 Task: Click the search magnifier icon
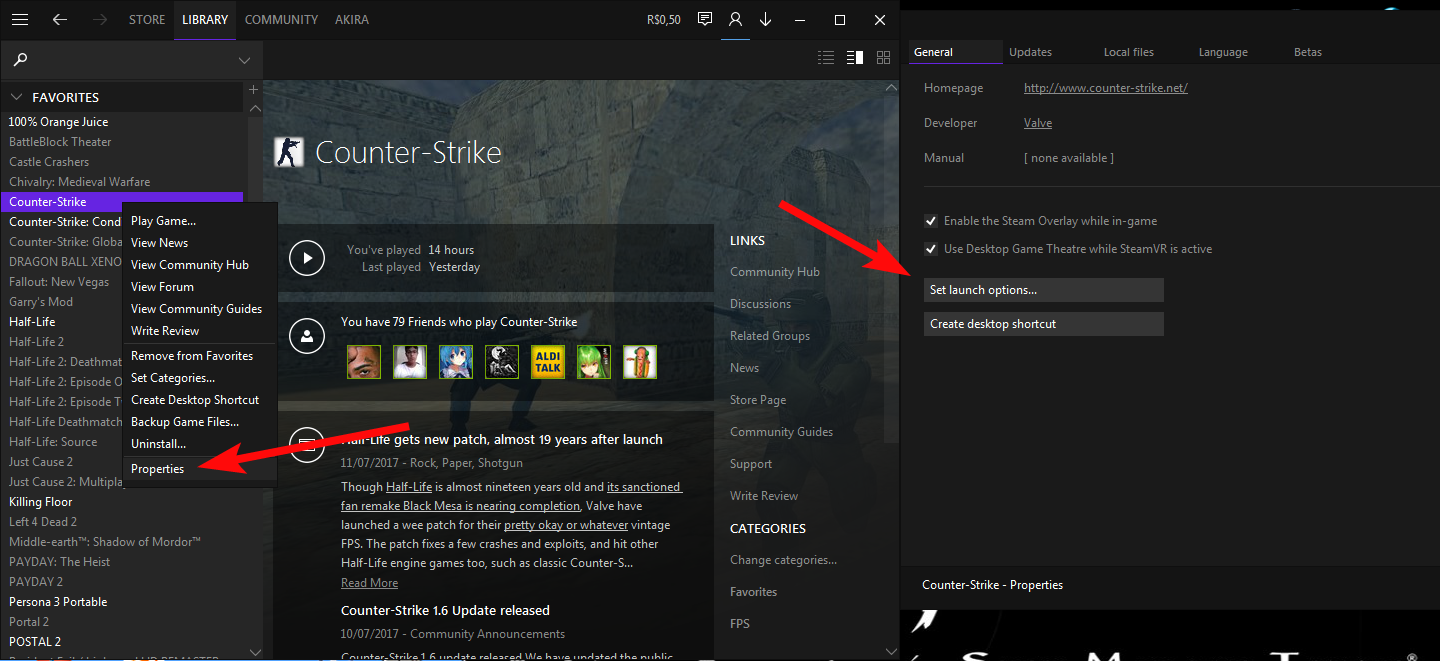(20, 60)
